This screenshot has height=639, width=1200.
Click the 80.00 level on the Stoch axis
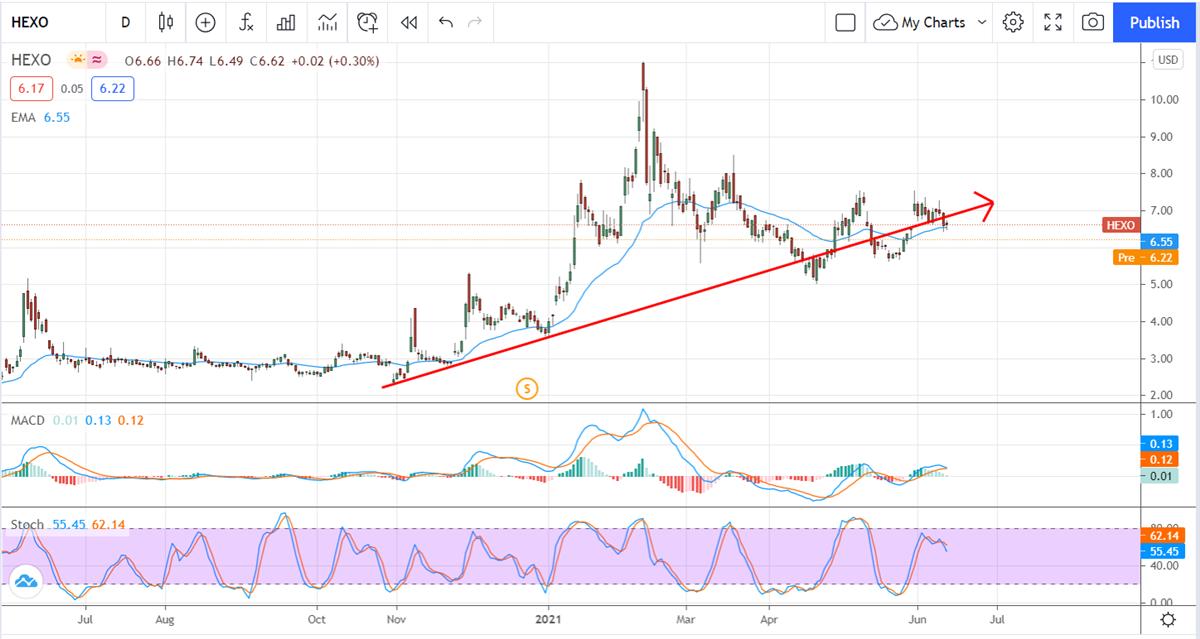click(x=1164, y=528)
